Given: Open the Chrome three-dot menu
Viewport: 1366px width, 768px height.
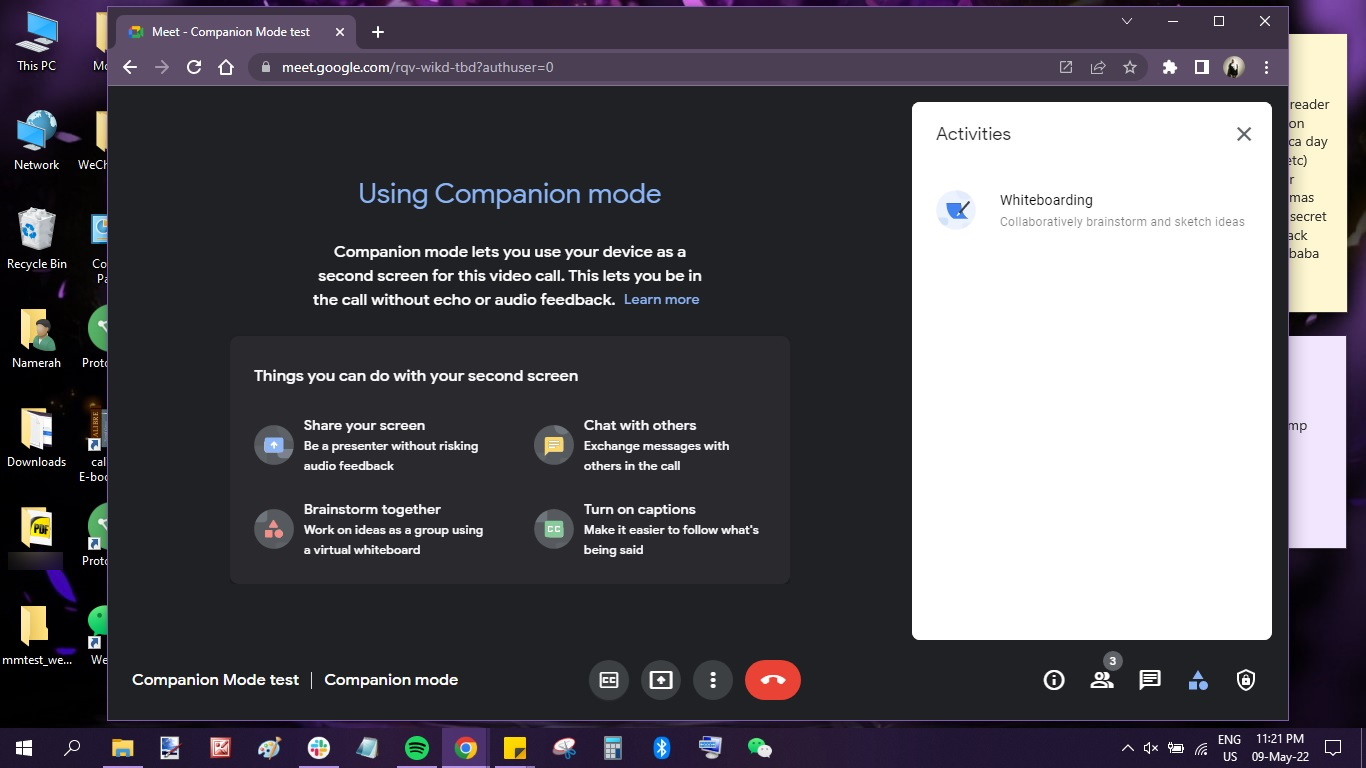Looking at the screenshot, I should (1266, 67).
